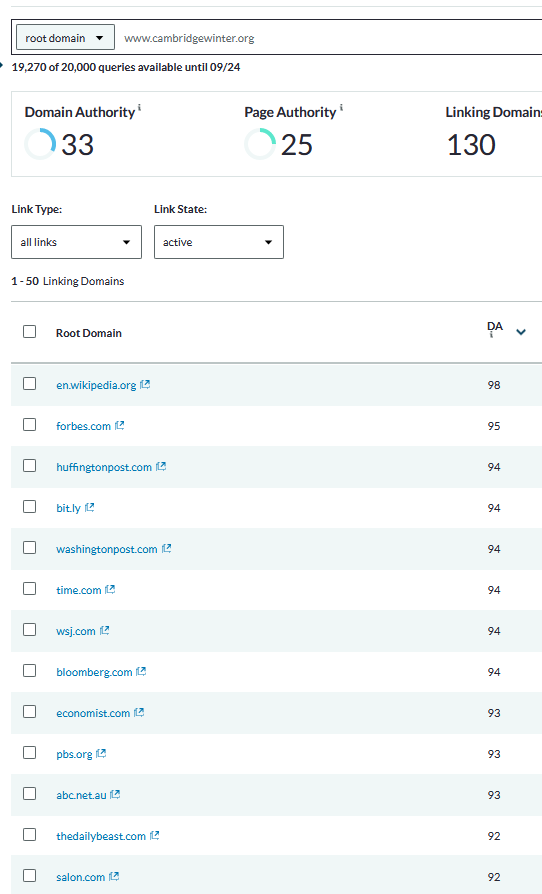Open the time.com domain link
Screen dimensions: 542x894
(x=79, y=590)
